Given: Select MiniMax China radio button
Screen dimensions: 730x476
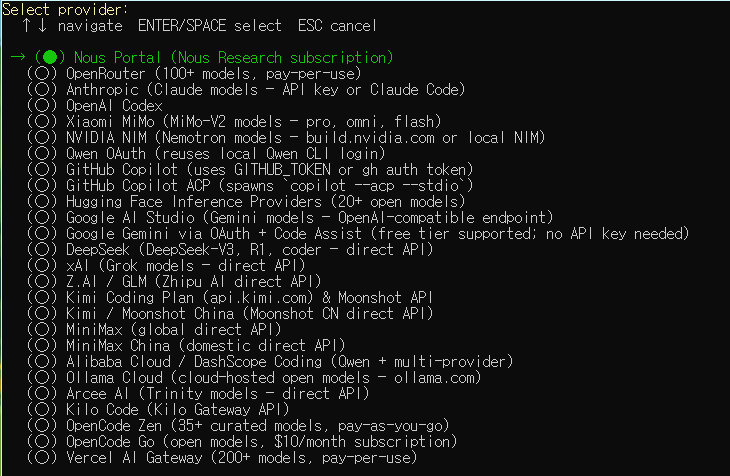Looking at the screenshot, I should [42, 345].
